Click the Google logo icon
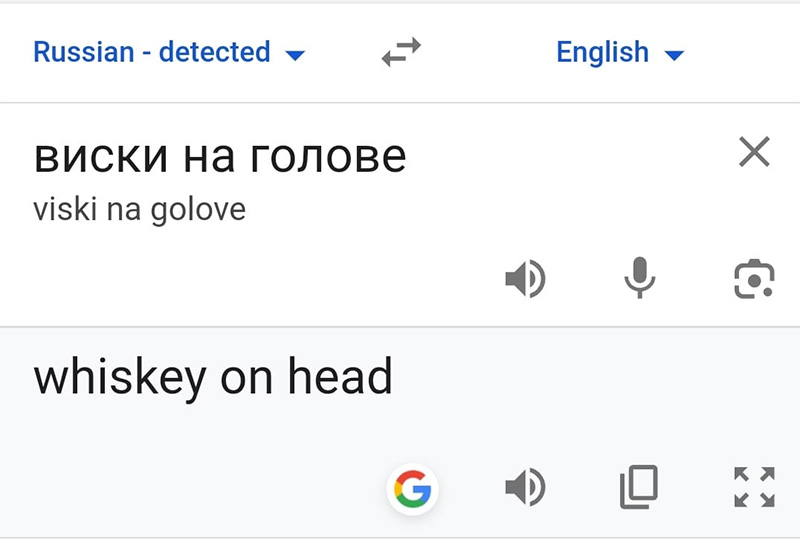 (412, 488)
